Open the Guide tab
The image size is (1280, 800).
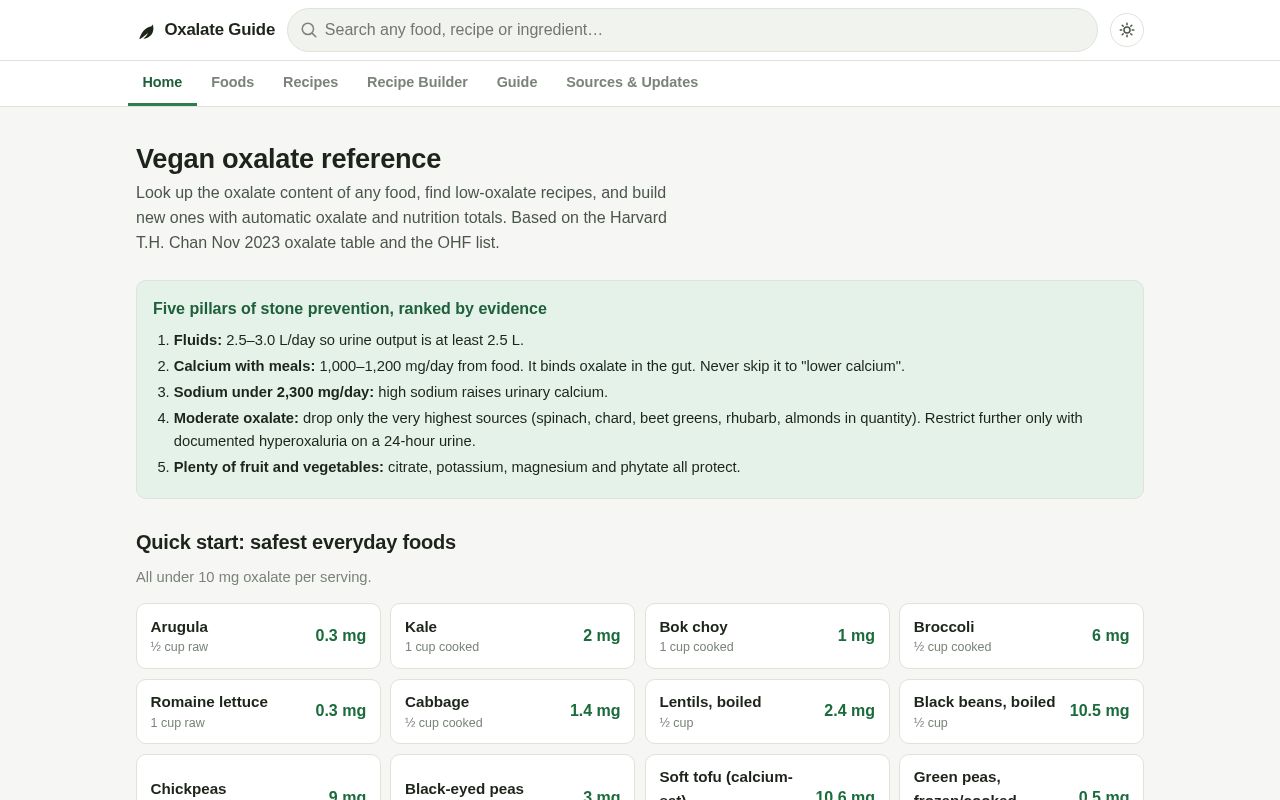pos(517,82)
